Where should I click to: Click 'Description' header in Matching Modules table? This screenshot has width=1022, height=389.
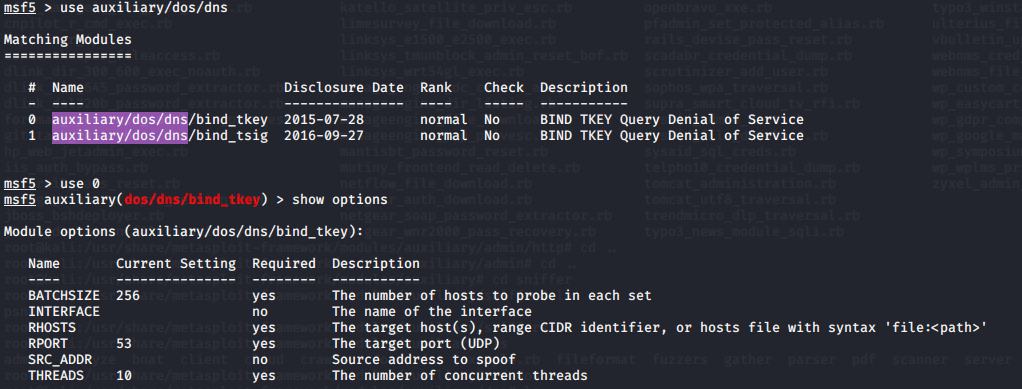point(584,87)
